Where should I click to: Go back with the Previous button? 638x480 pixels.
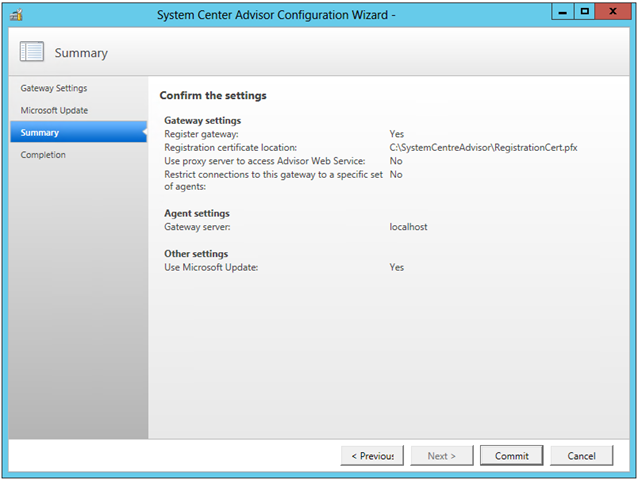point(372,456)
